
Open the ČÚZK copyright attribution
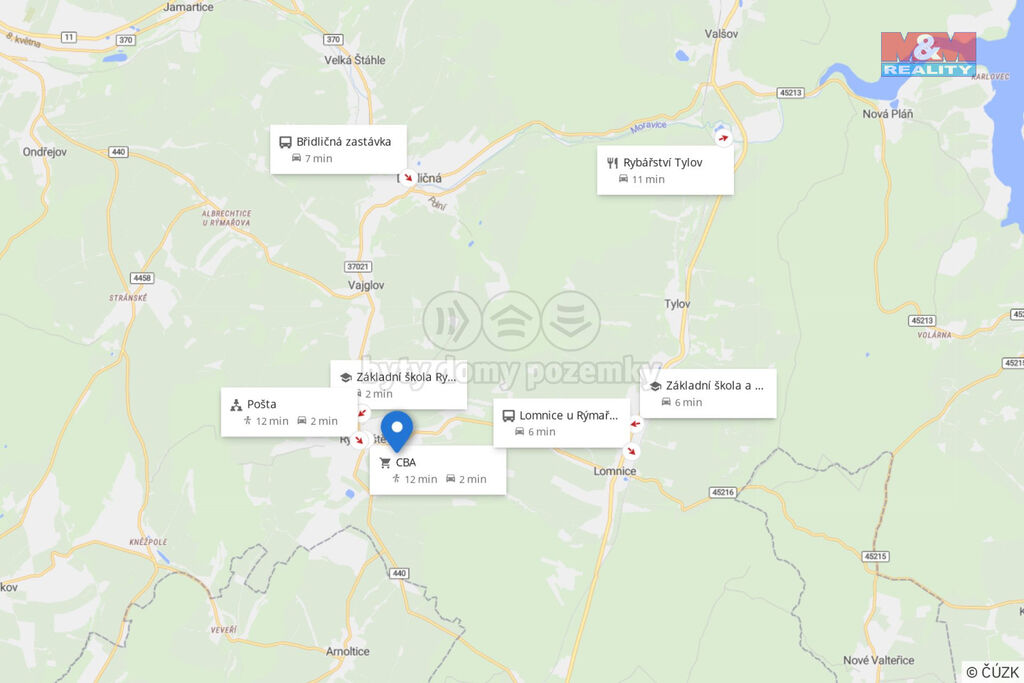pyautogui.click(x=992, y=672)
